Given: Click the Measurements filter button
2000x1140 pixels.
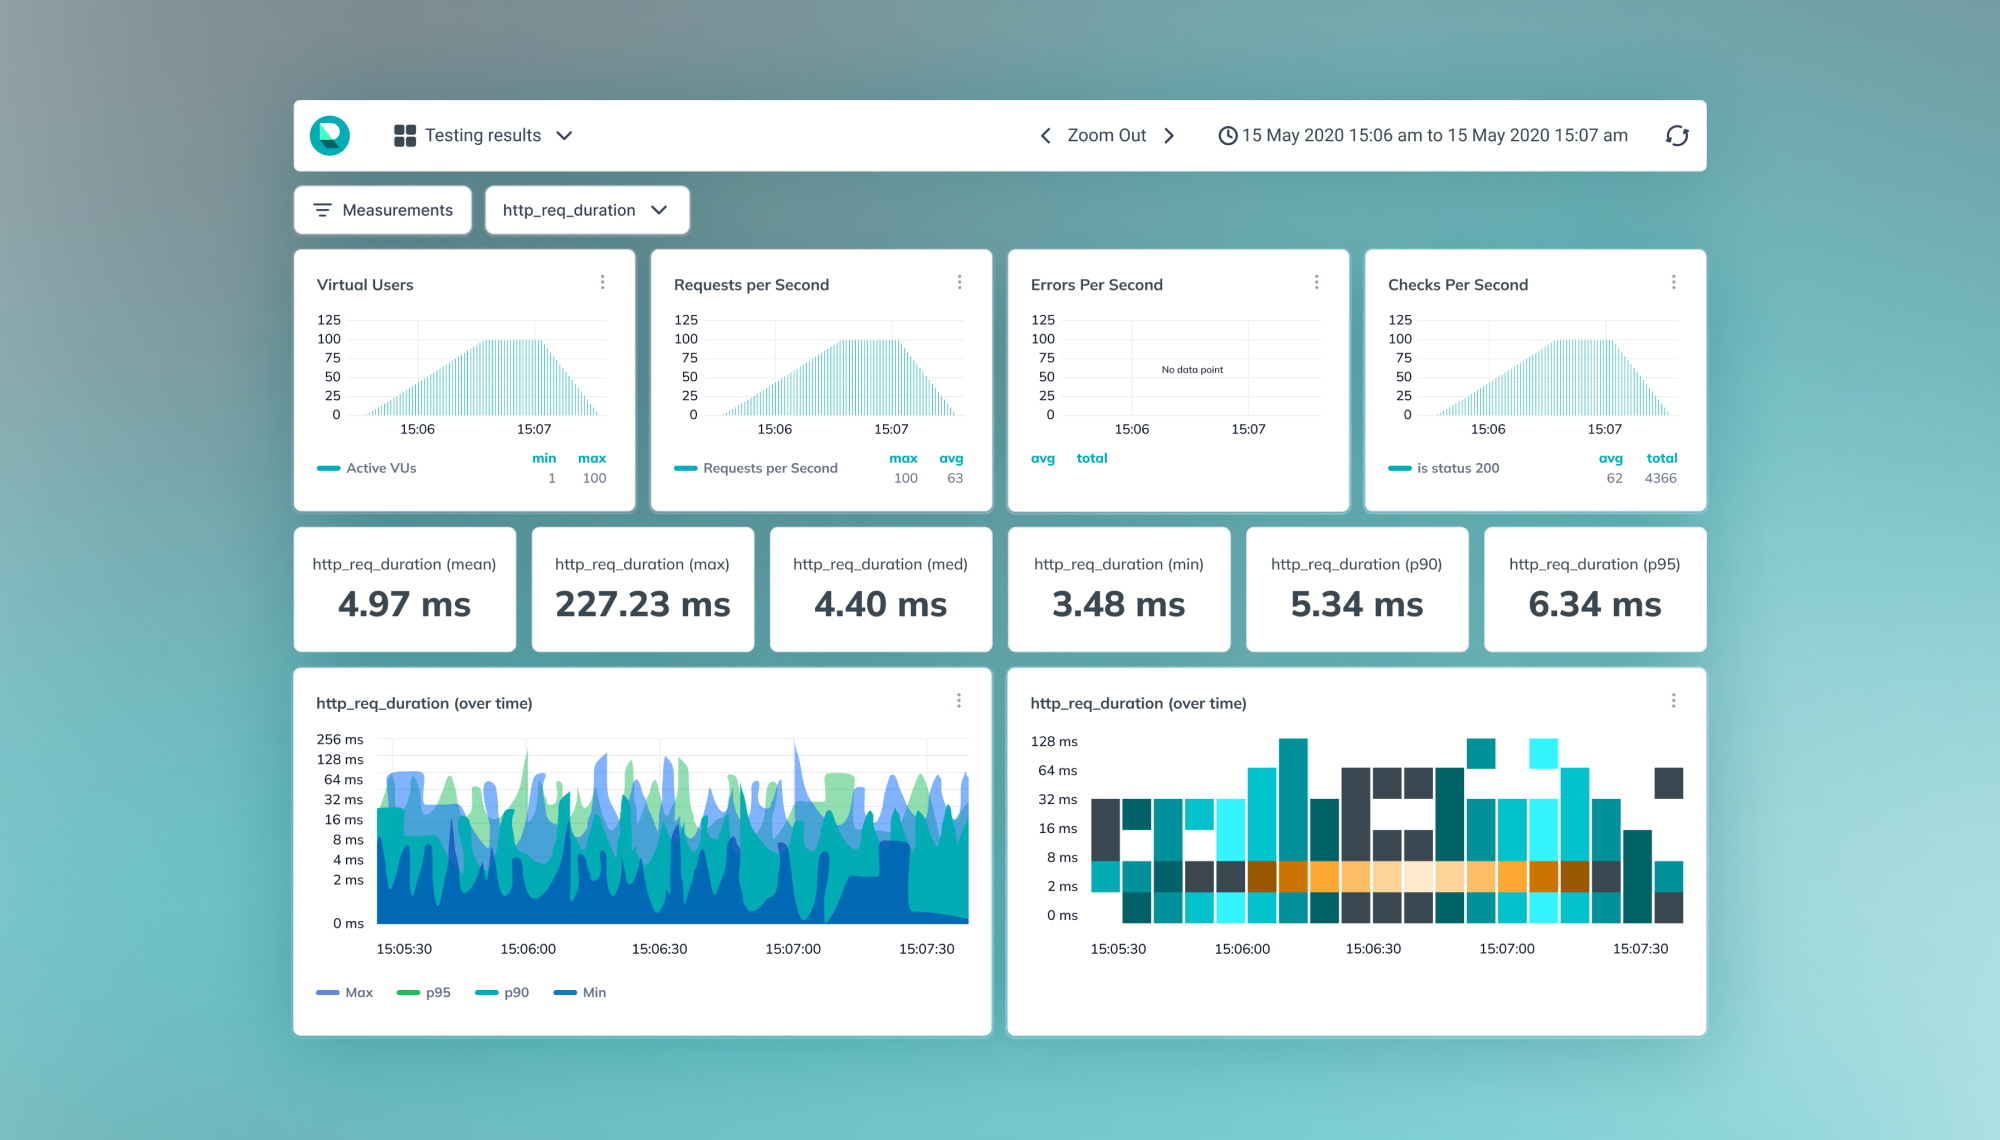Looking at the screenshot, I should click(383, 210).
